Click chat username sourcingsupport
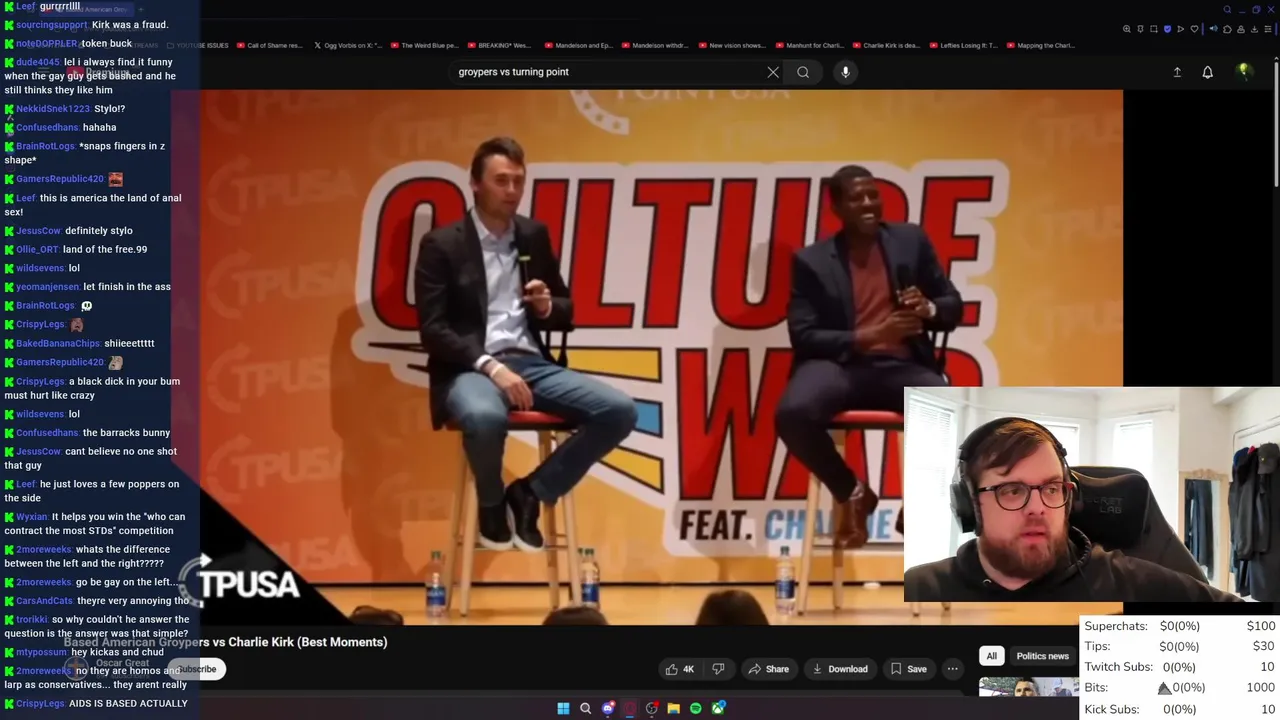1280x720 pixels. click(52, 25)
